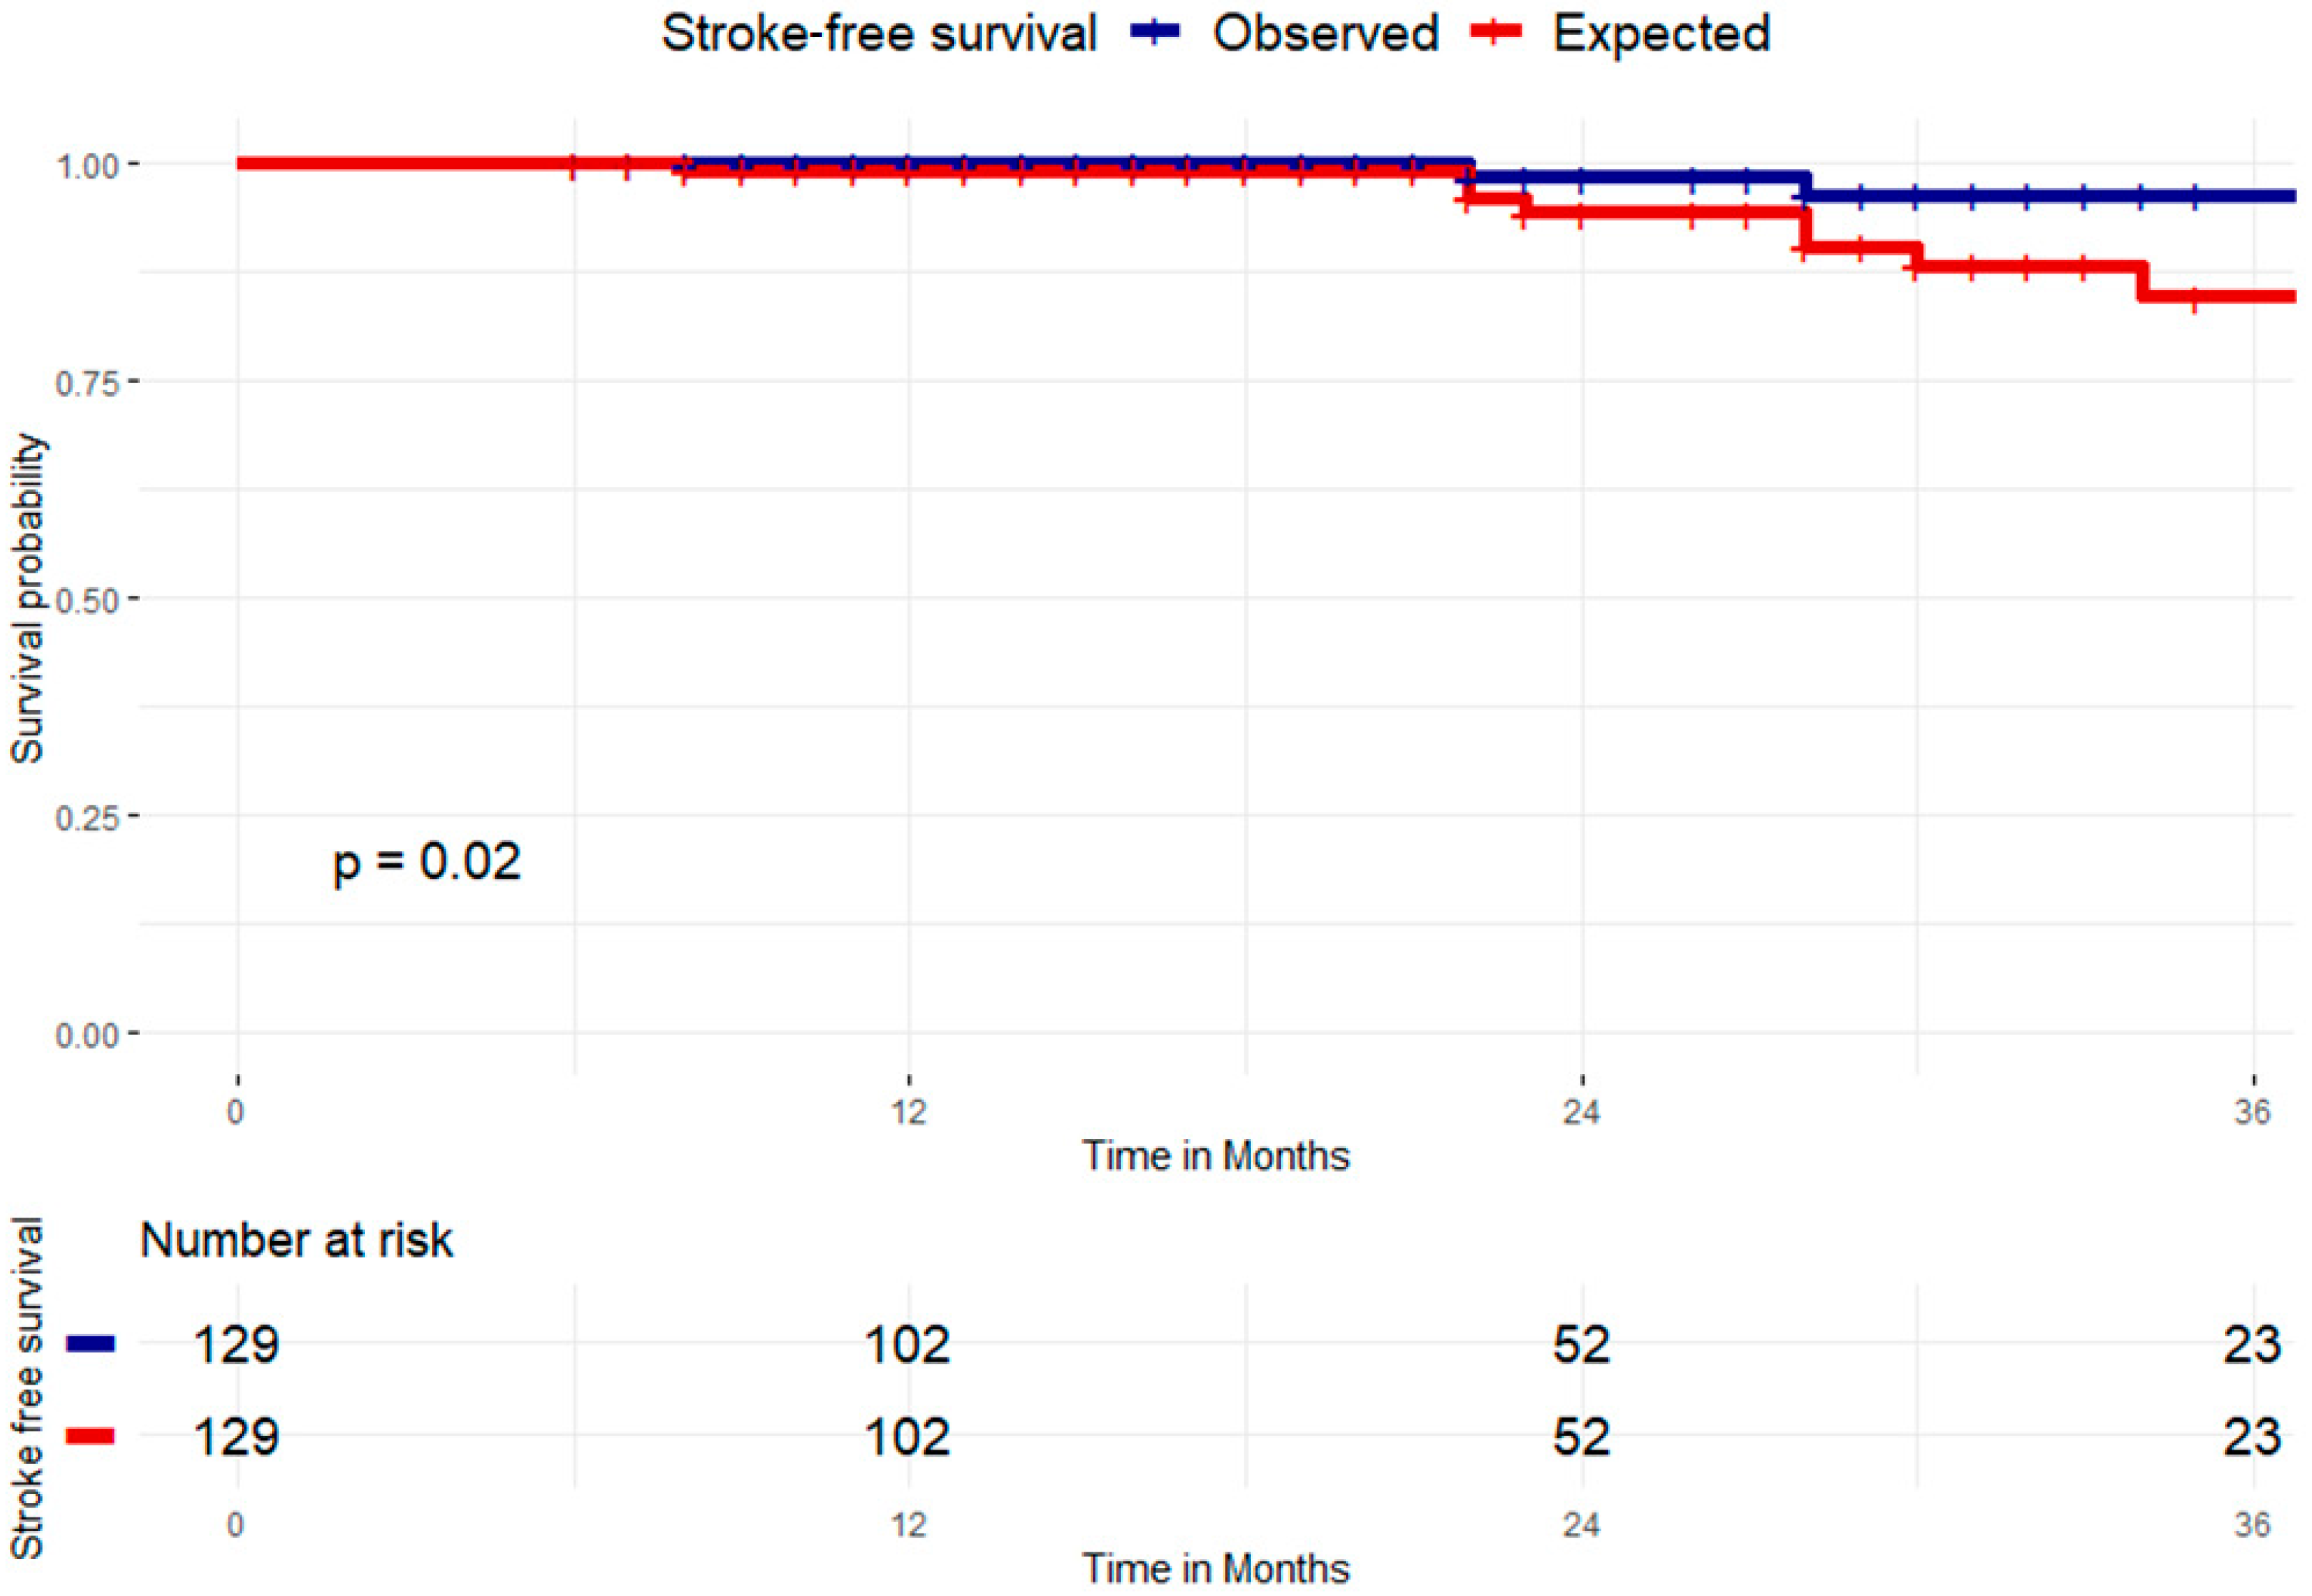Click the red-row value 52 at month 24

pos(1581,1437)
